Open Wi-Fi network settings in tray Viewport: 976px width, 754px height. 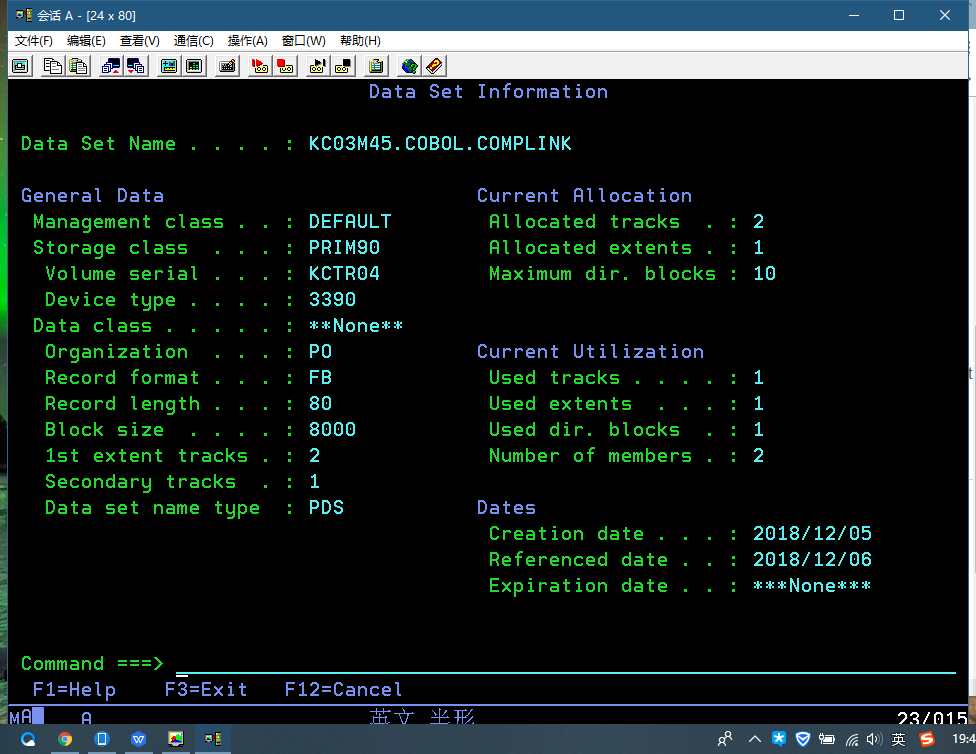tap(852, 739)
